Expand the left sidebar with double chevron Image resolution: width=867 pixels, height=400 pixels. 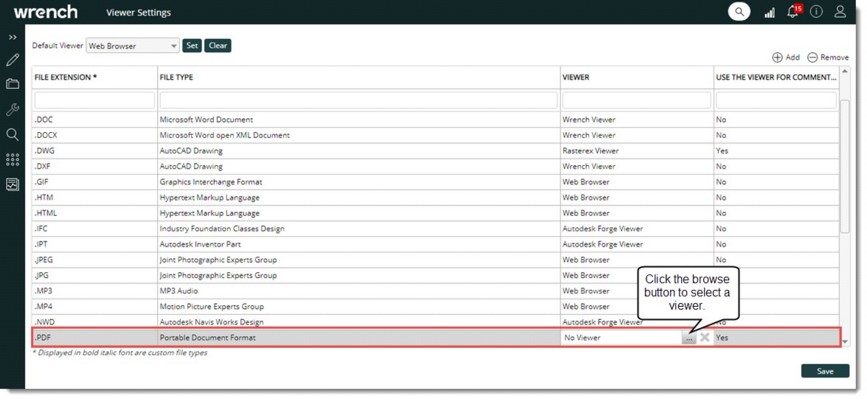tap(12, 37)
